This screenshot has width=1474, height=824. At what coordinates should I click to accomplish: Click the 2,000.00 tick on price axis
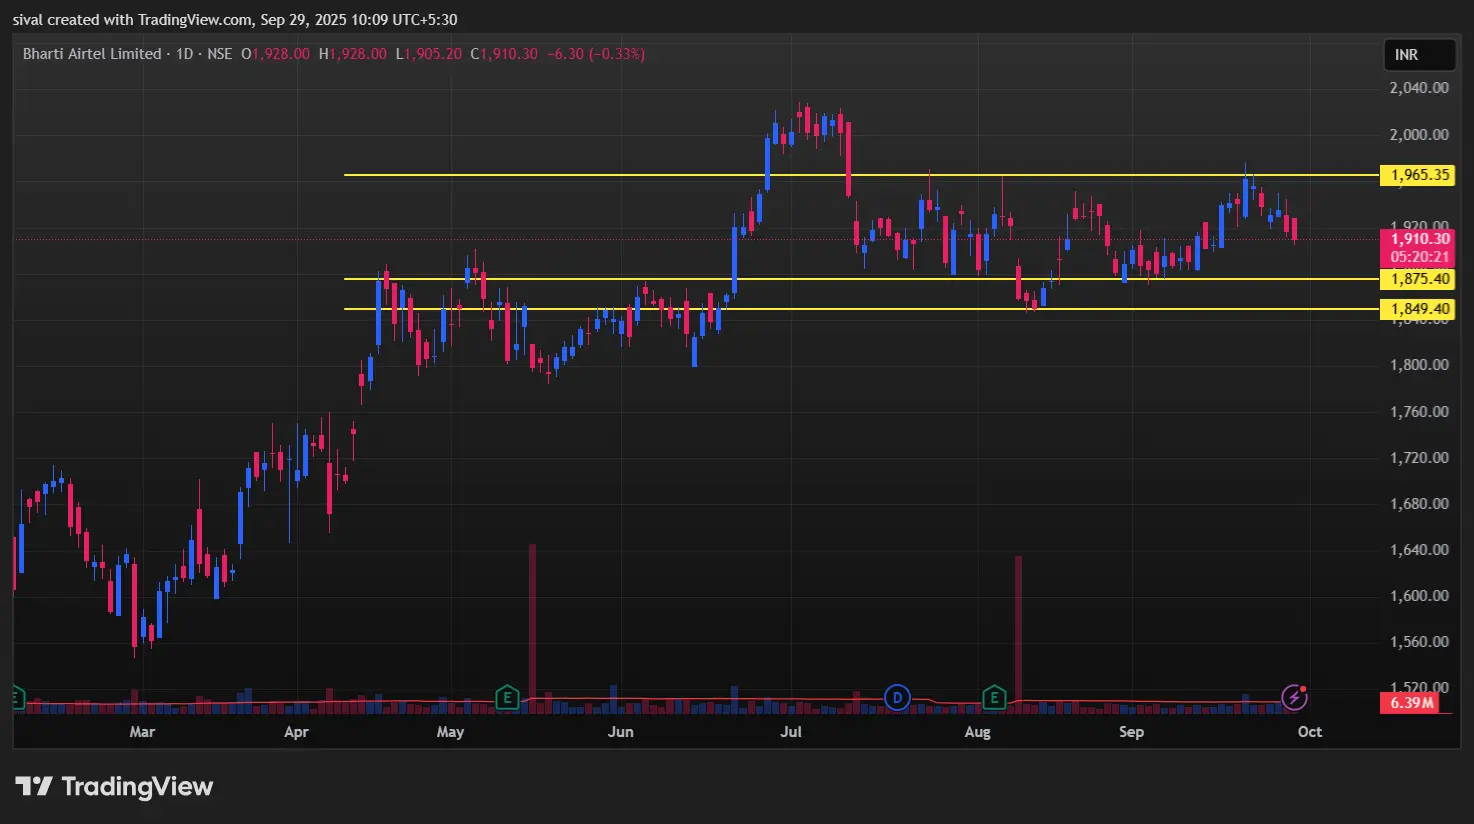(x=1418, y=135)
